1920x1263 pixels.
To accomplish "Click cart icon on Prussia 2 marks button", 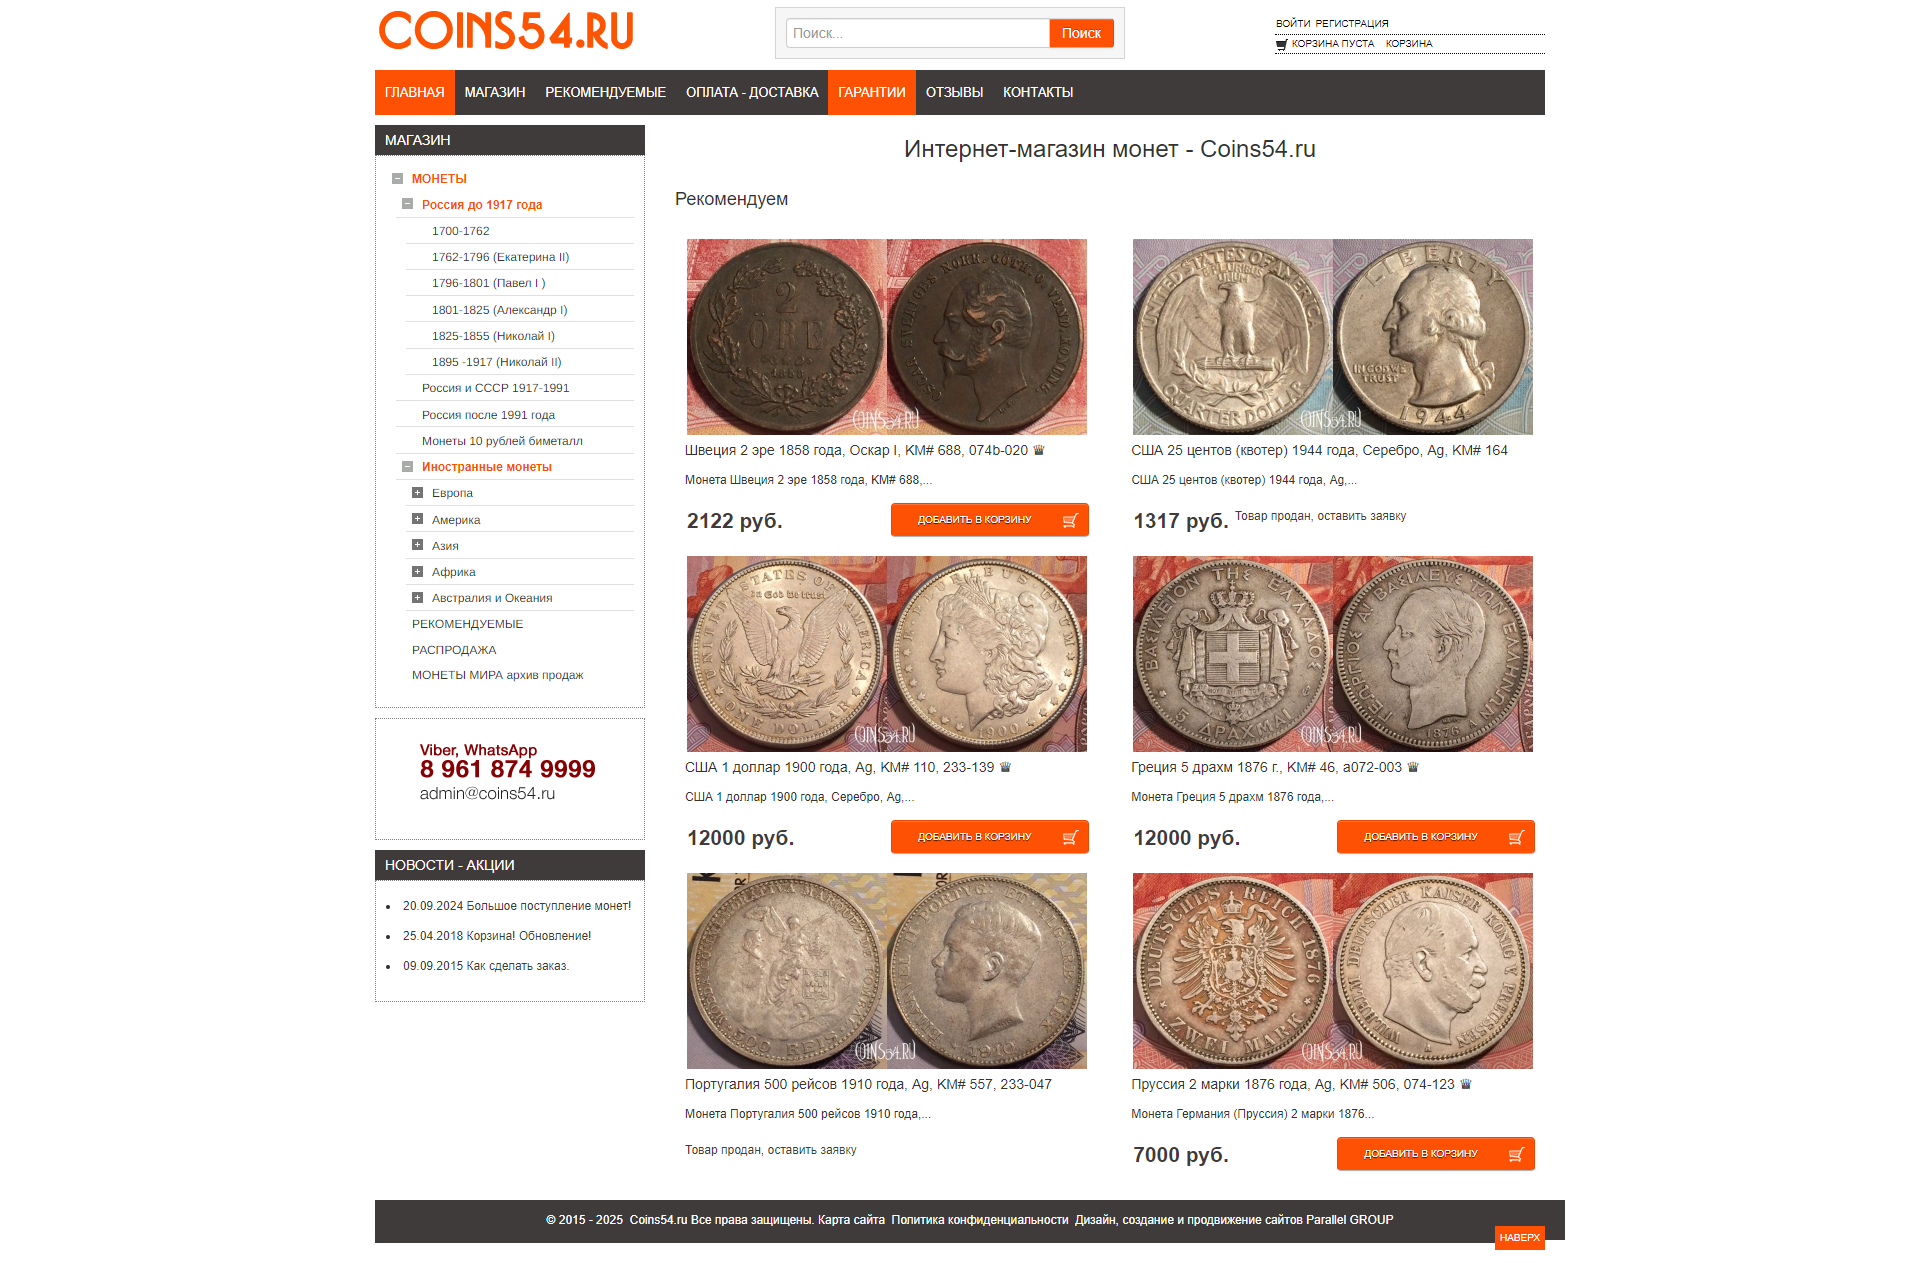I will 1516,1154.
